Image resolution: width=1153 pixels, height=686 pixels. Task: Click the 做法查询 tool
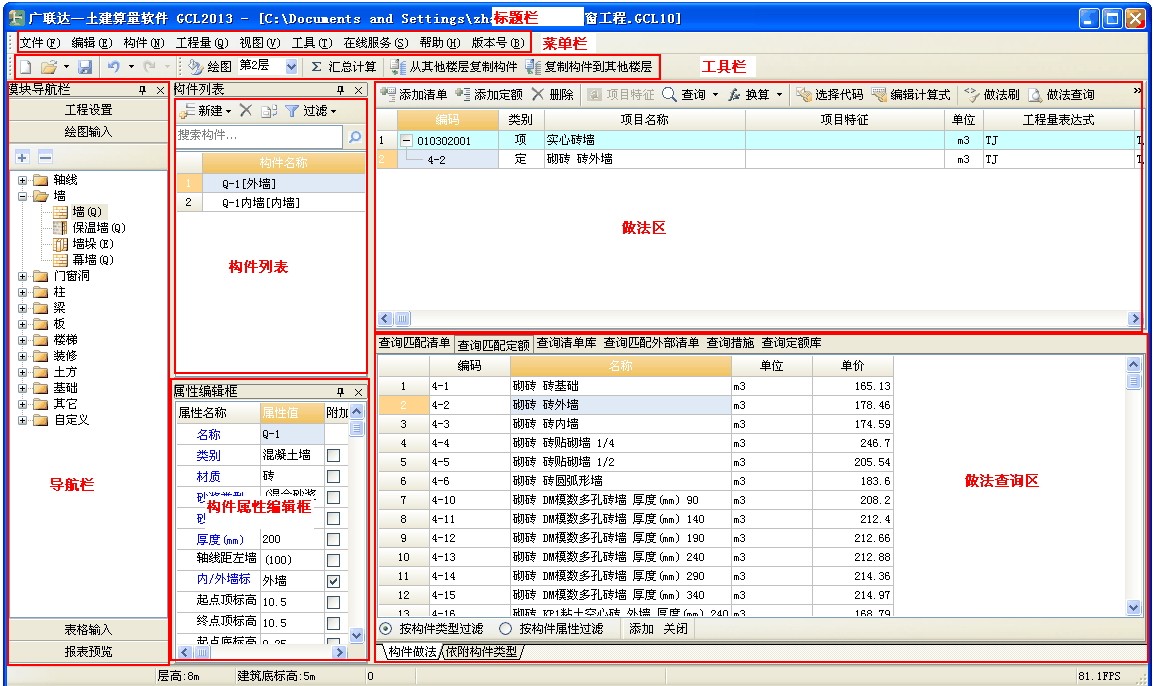click(1061, 95)
